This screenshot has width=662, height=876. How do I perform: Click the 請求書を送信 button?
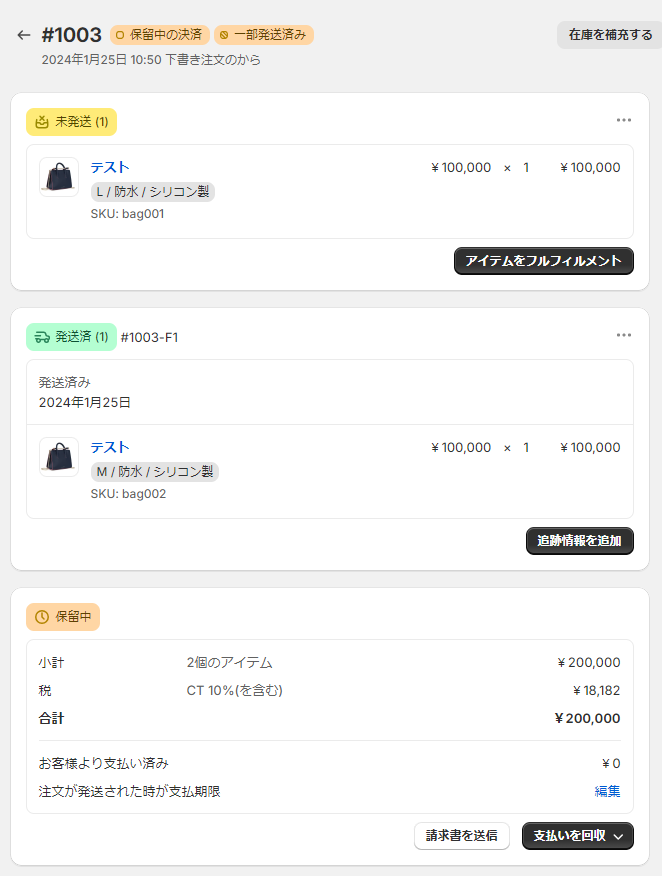(x=462, y=836)
